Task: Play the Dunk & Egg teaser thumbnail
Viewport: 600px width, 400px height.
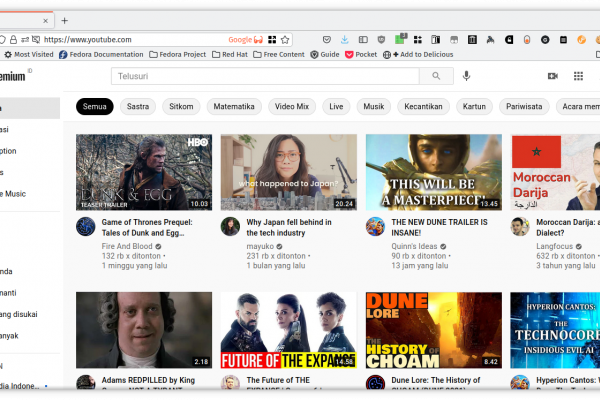Action: pyautogui.click(x=144, y=172)
